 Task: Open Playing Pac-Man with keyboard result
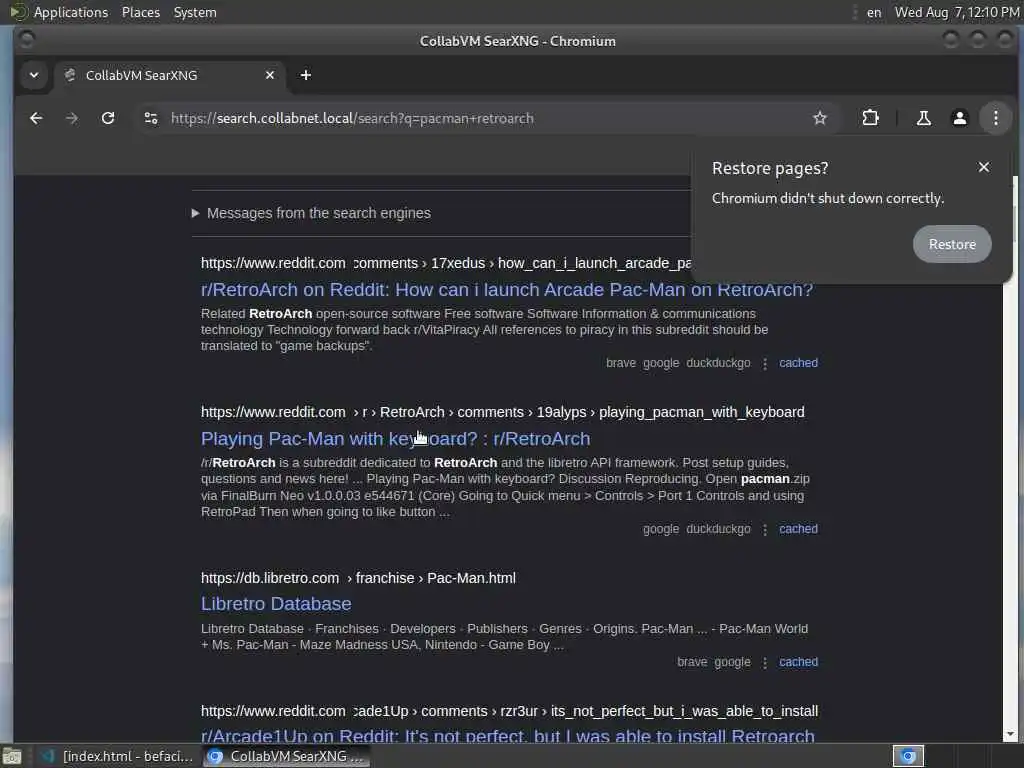tap(395, 439)
